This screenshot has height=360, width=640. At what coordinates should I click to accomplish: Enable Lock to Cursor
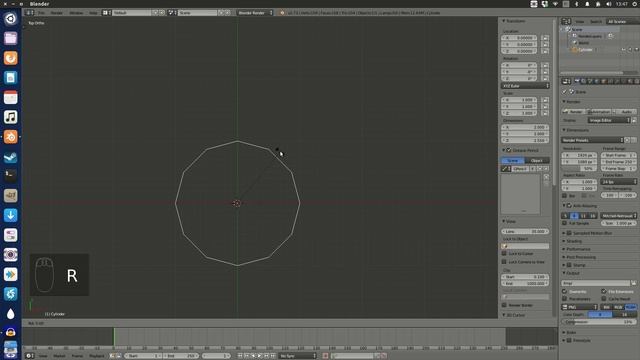point(504,253)
